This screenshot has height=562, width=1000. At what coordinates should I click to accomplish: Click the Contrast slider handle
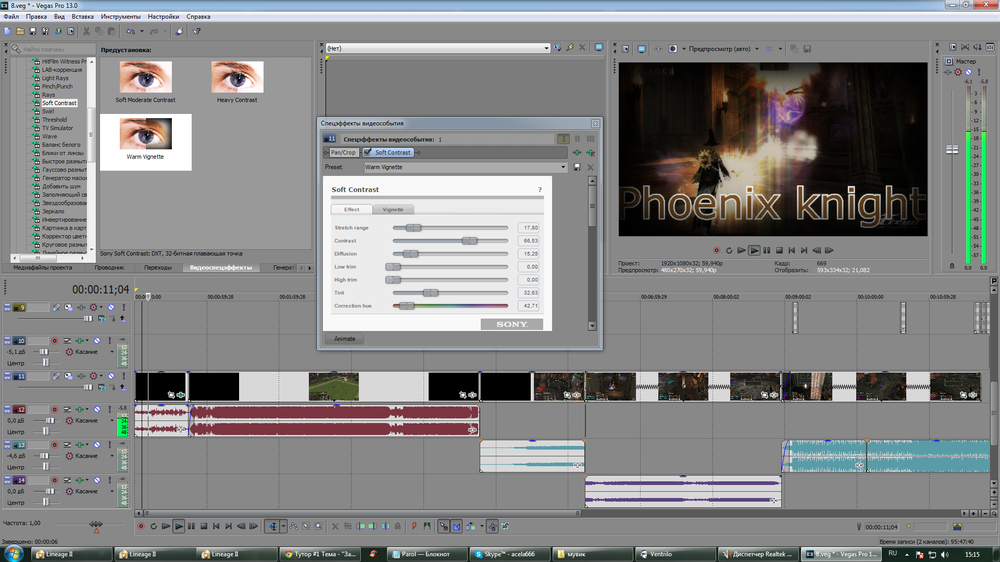[x=469, y=241]
